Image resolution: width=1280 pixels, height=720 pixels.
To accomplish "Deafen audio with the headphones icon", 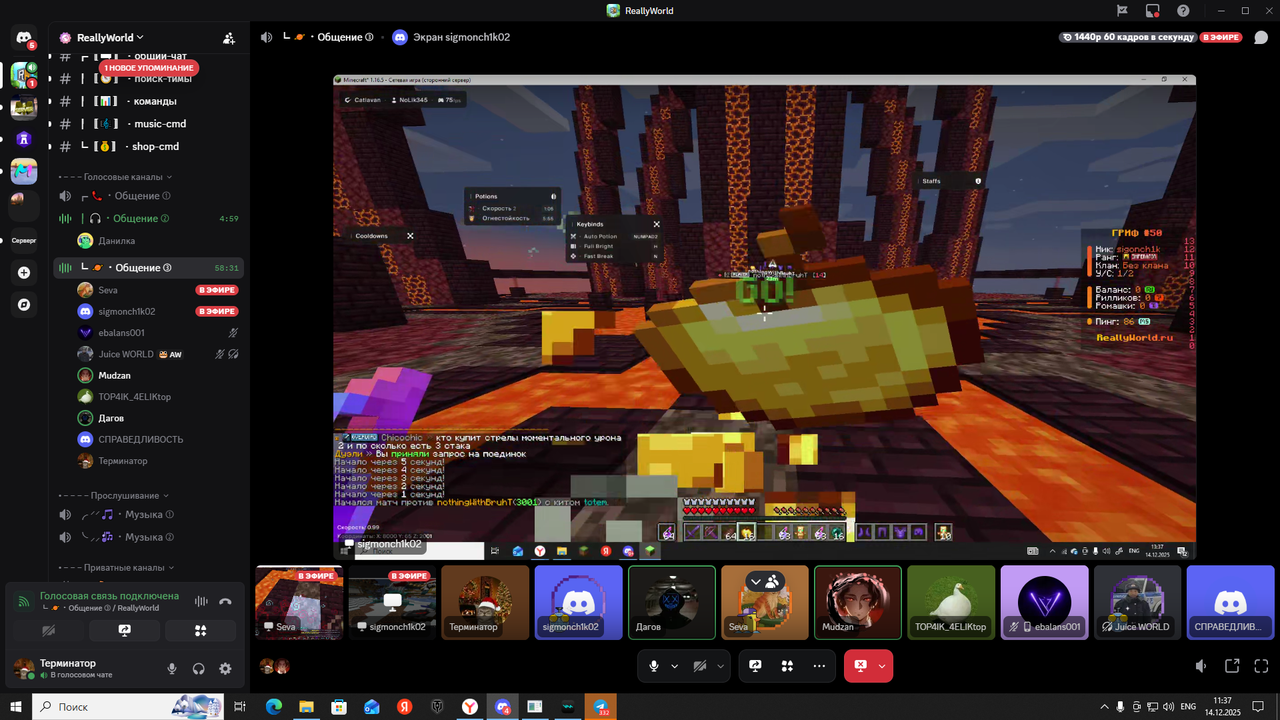I will (199, 669).
